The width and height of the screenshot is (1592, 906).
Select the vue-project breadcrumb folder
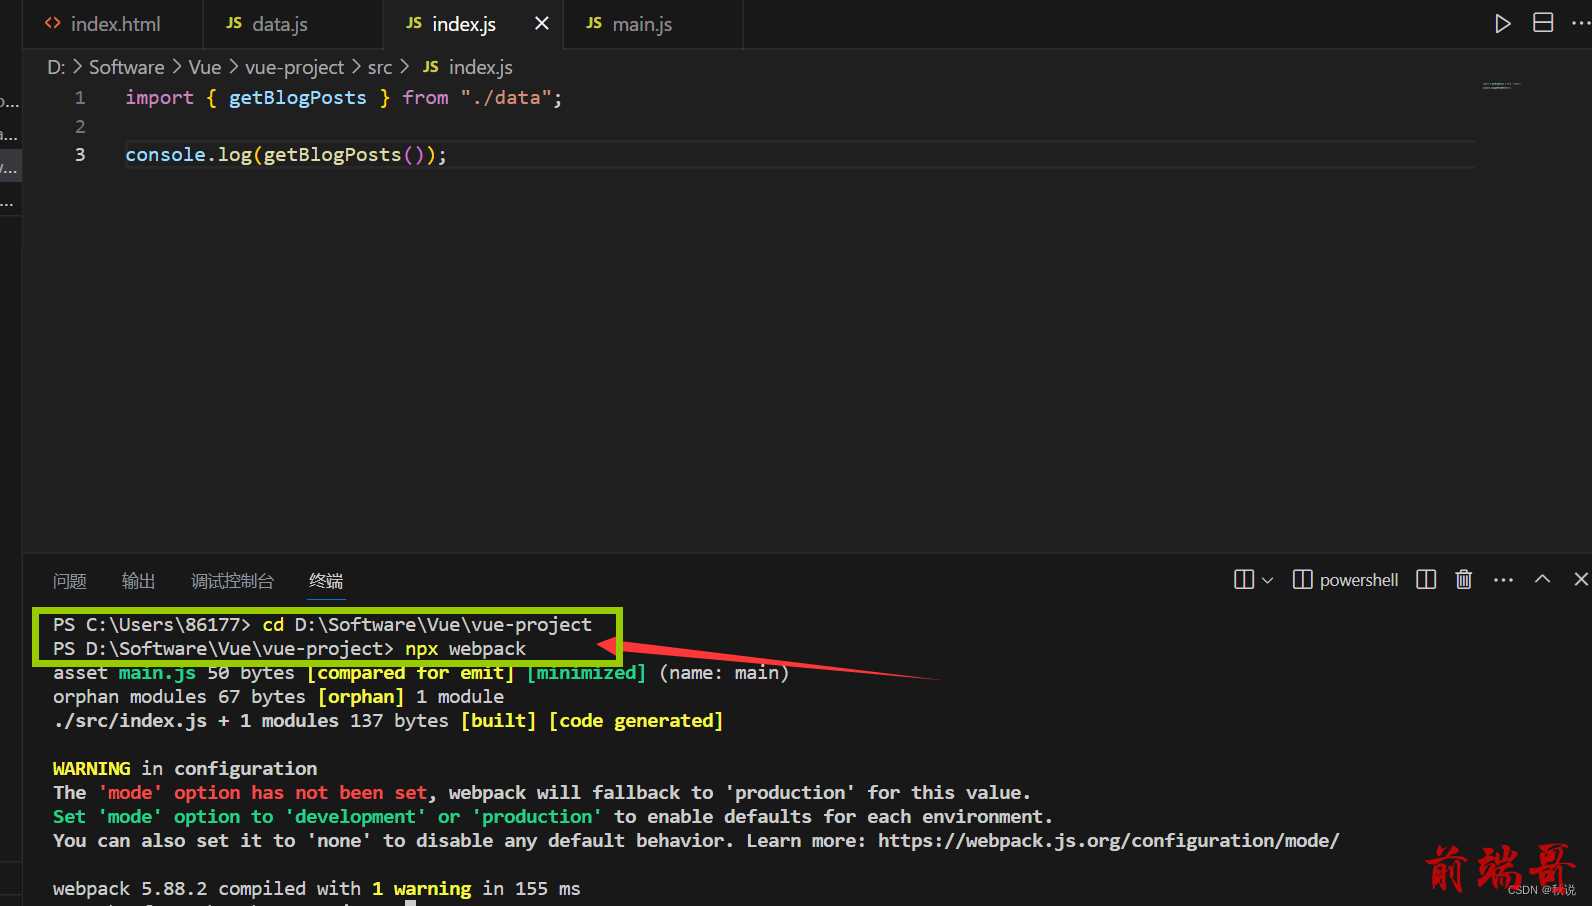click(x=295, y=67)
